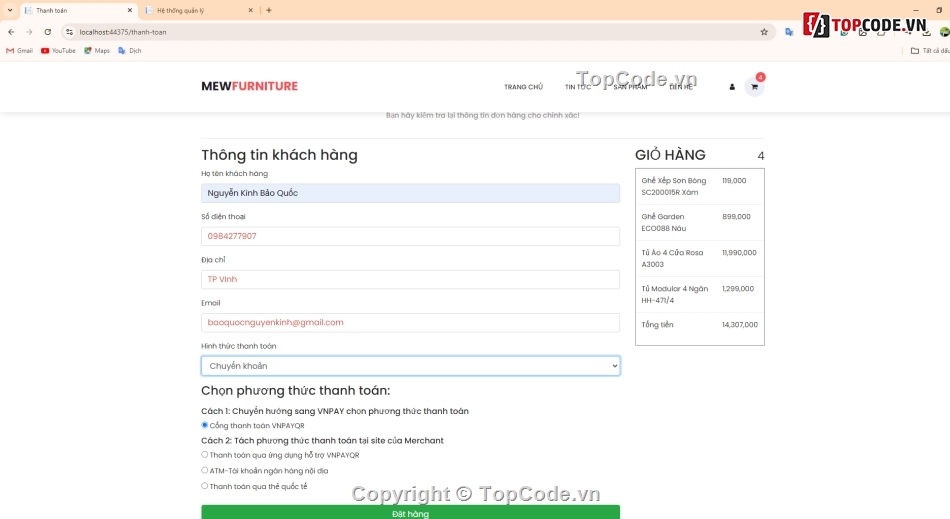The height and width of the screenshot is (519, 950).
Task: Reload the page with refresh icon
Action: click(x=47, y=32)
